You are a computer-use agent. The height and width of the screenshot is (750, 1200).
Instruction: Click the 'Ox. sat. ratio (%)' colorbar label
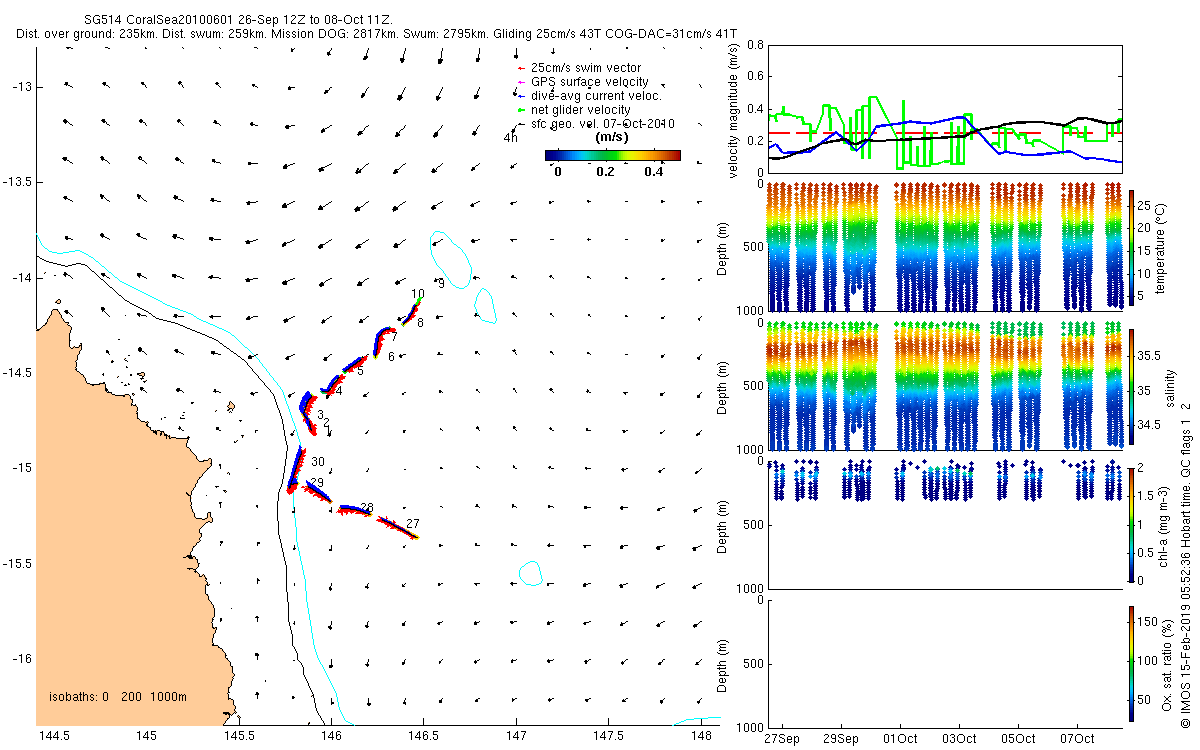1166,663
